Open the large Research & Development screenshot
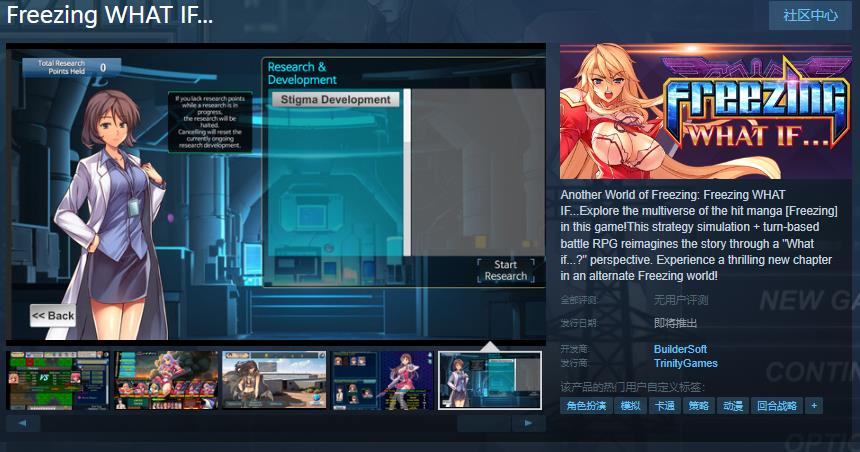Screen dimensions: 860x452 tap(276, 195)
